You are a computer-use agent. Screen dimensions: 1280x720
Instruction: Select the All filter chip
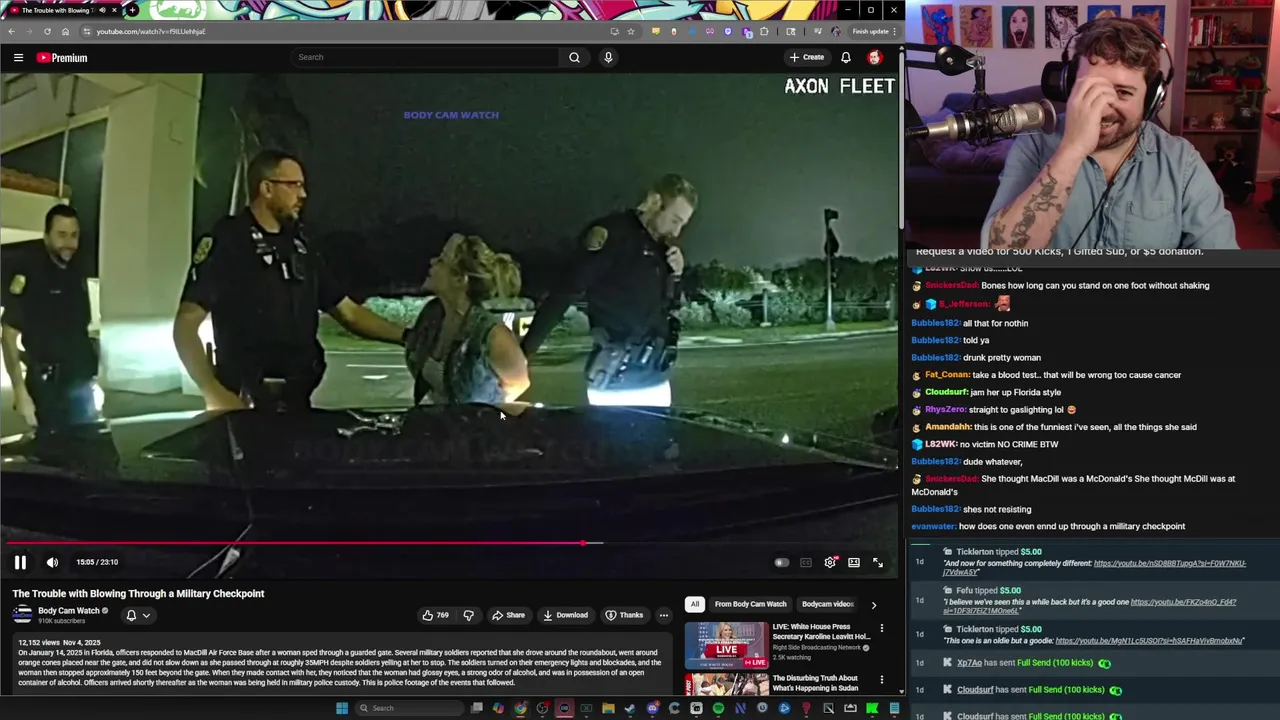pos(694,604)
